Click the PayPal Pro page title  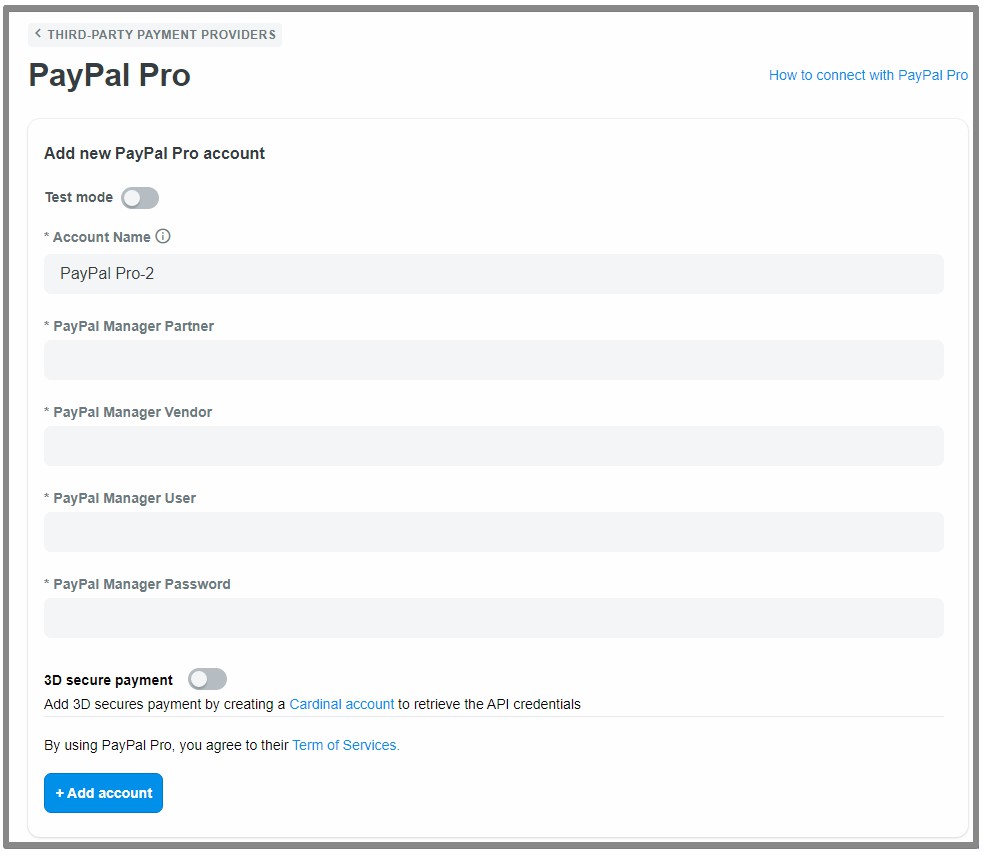pyautogui.click(x=109, y=75)
